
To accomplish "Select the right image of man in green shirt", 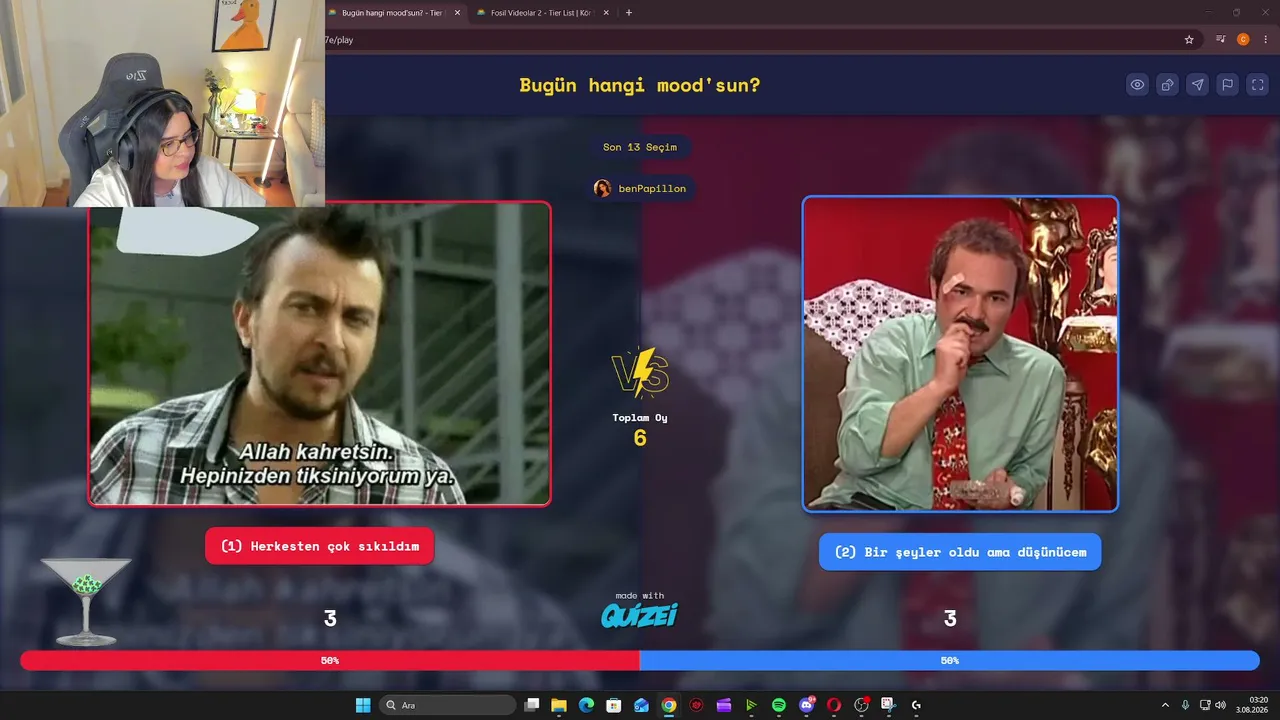I will pos(960,354).
